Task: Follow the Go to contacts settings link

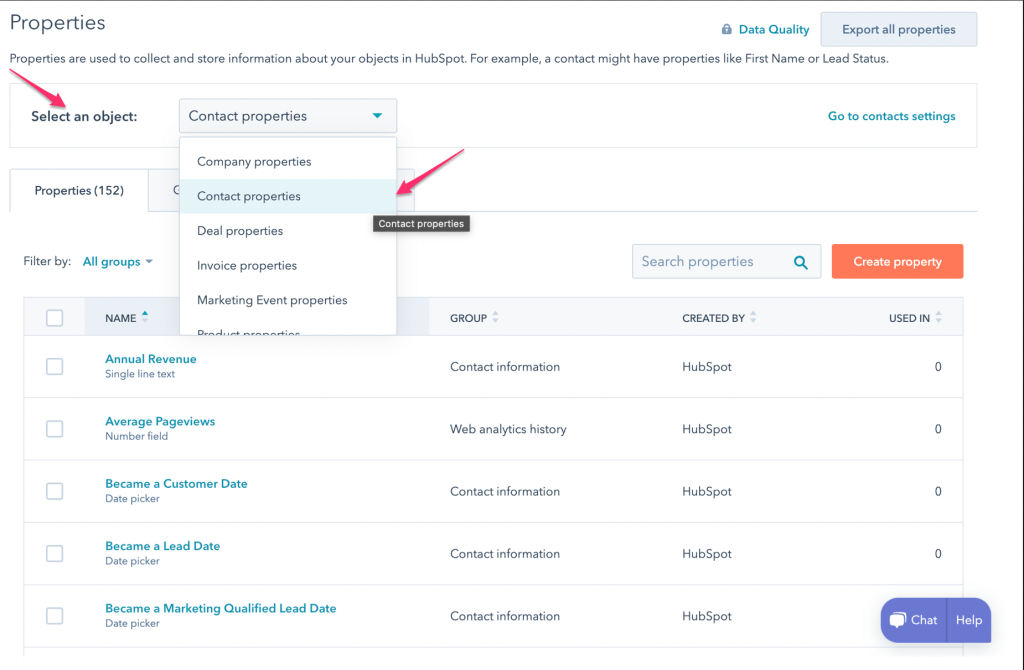Action: click(891, 116)
